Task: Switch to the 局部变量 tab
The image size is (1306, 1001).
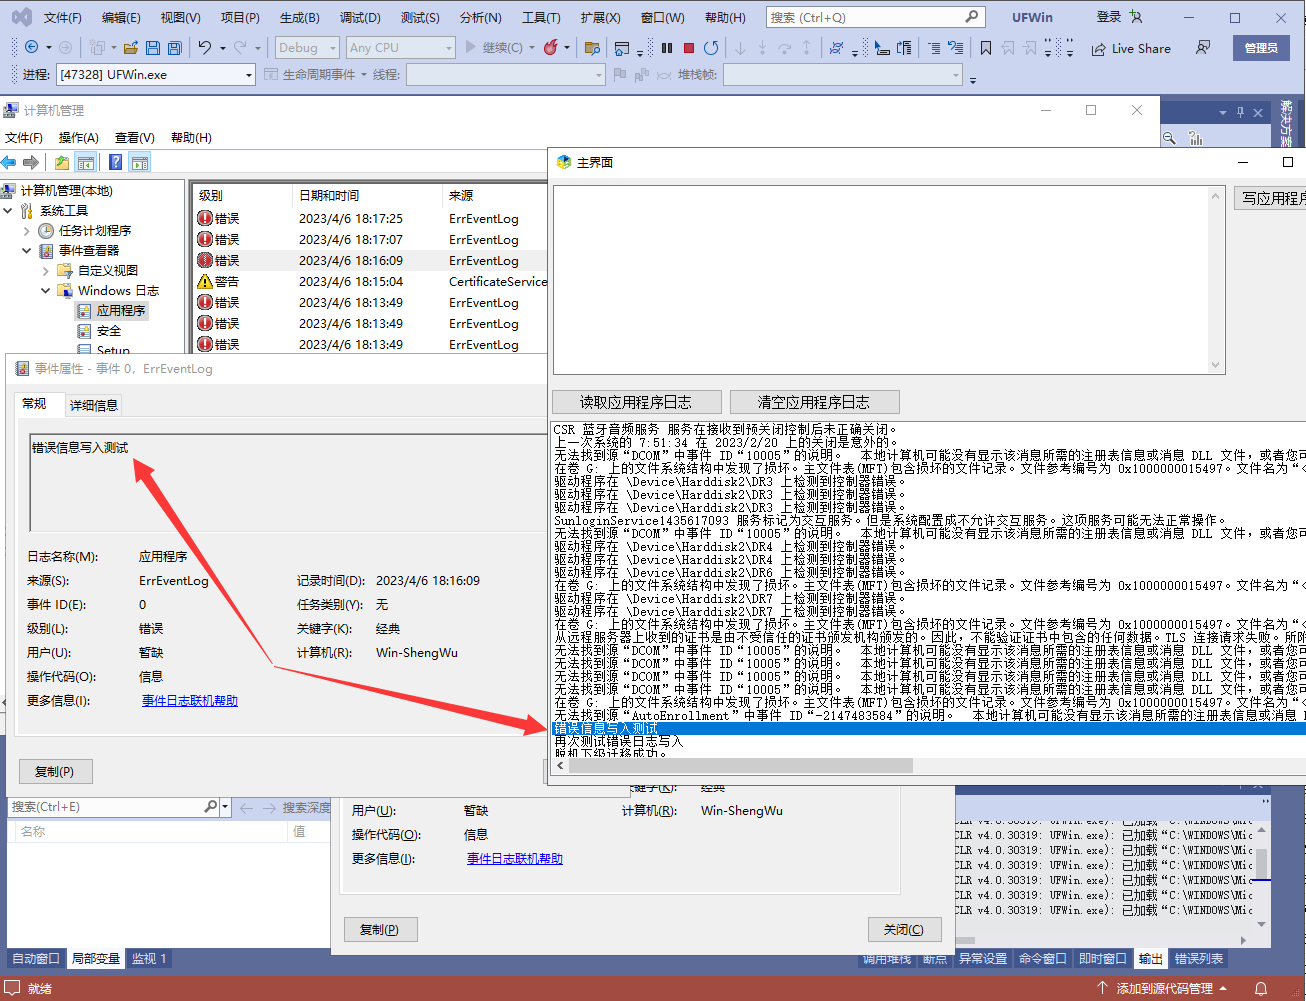Action: [96, 958]
